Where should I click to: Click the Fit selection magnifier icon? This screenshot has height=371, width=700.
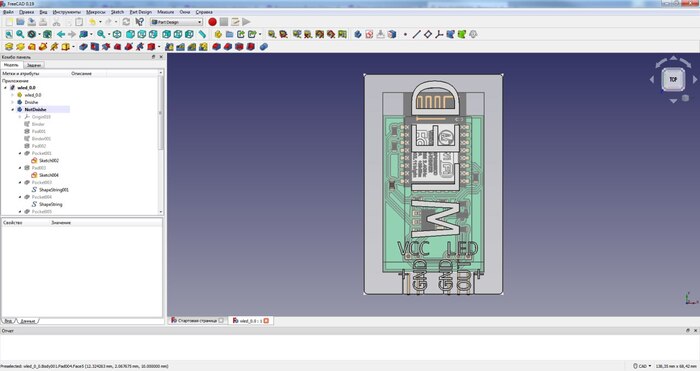tap(21, 34)
